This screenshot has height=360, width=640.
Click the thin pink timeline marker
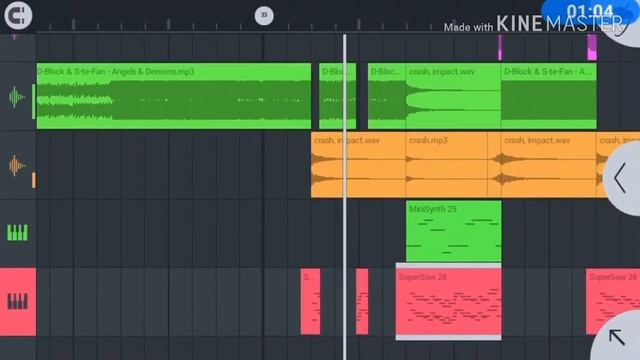pos(500,48)
